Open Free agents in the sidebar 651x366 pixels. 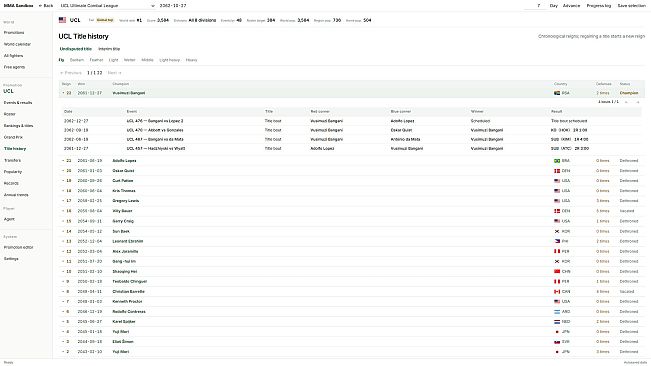[x=14, y=67]
